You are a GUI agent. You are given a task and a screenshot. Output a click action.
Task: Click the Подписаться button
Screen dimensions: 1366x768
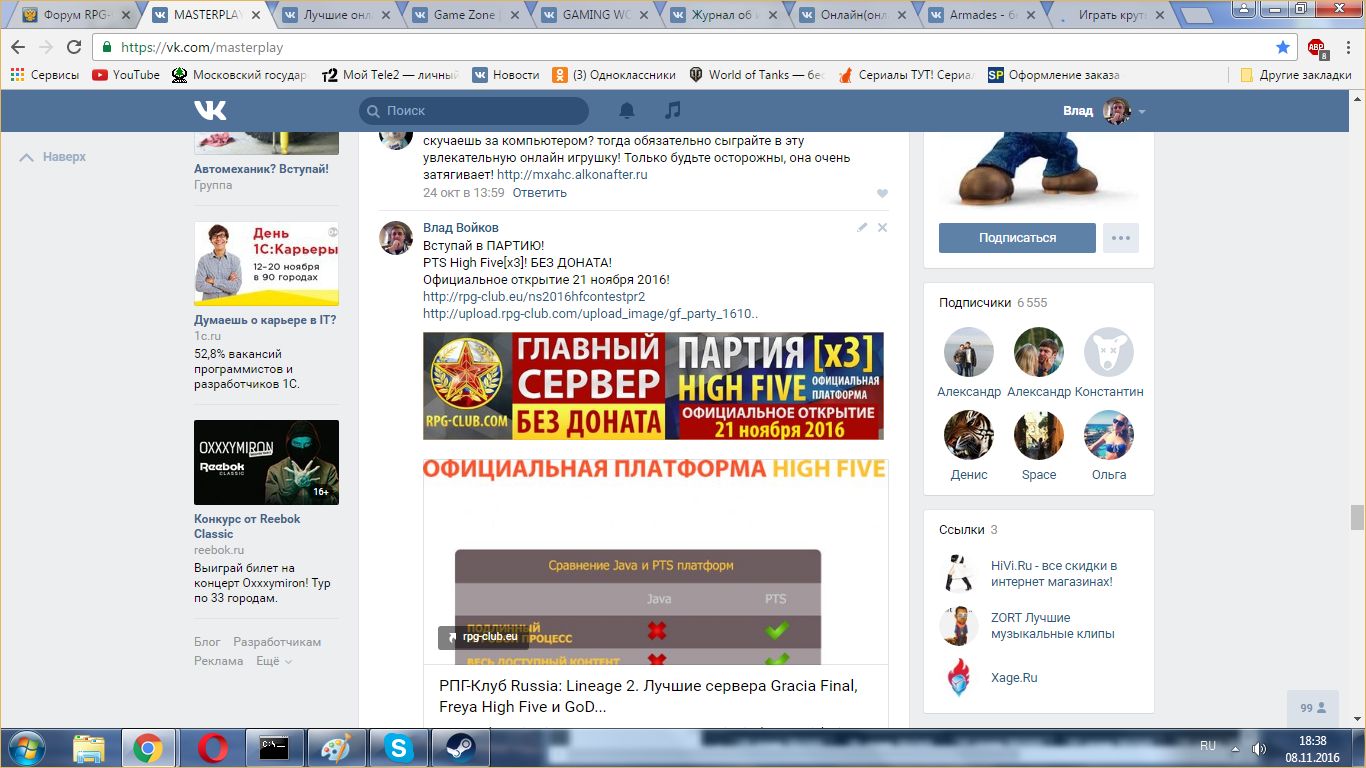[x=1017, y=238]
